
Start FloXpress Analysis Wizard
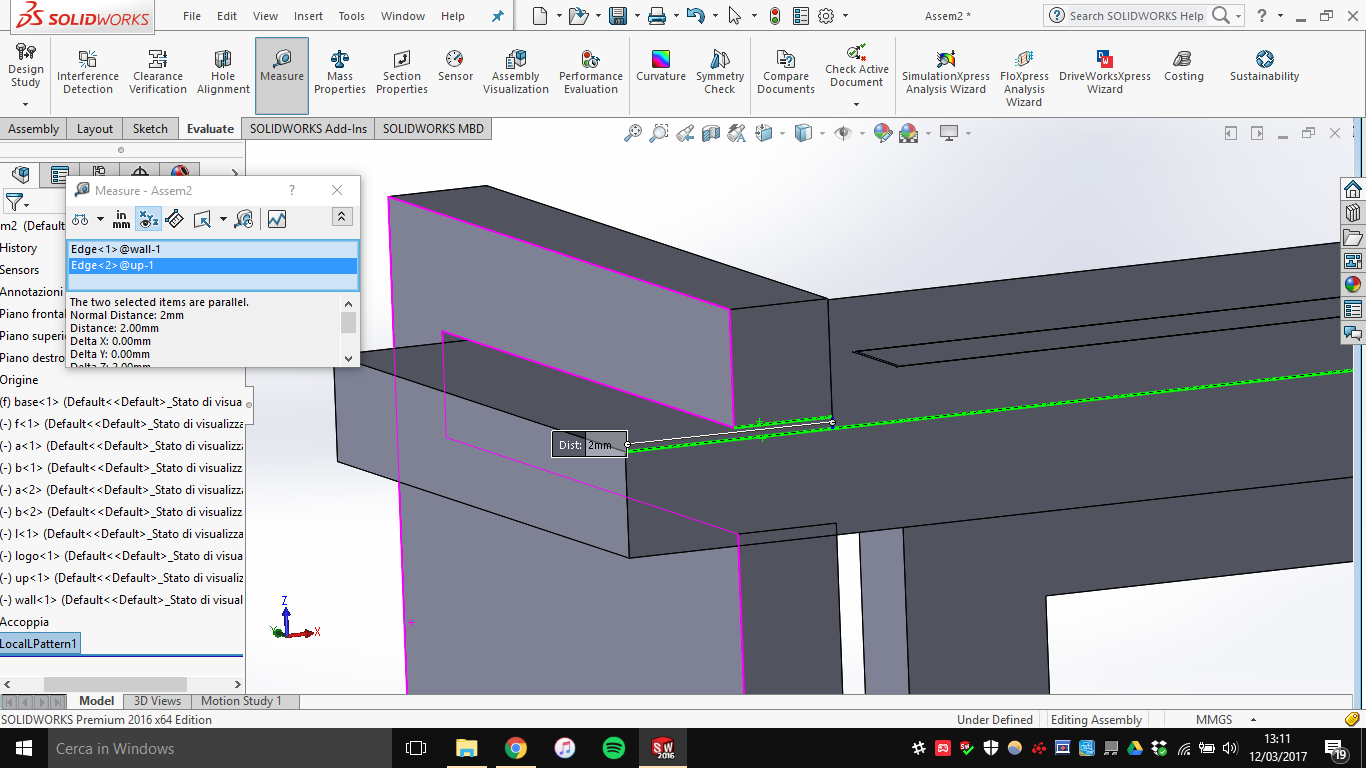[x=1024, y=78]
